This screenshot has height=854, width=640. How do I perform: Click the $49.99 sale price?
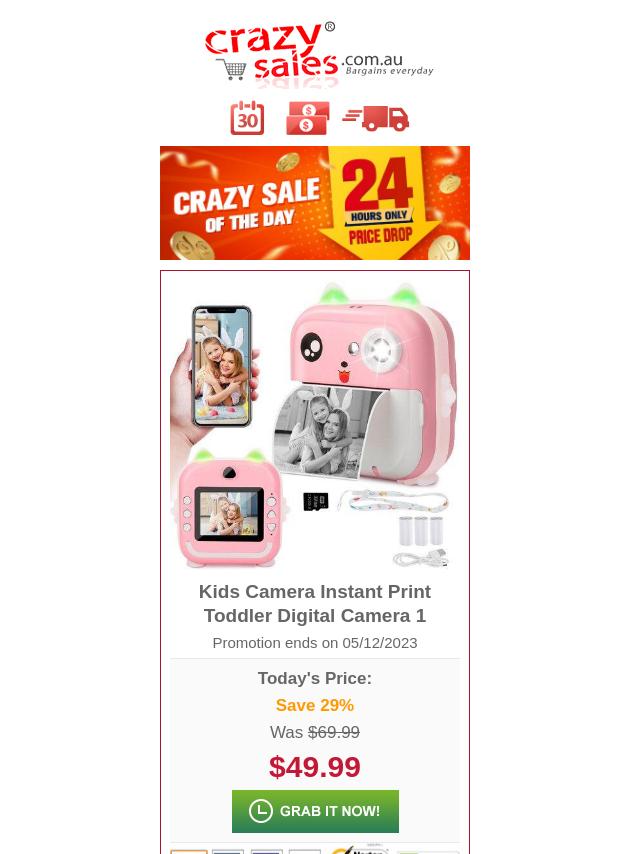coord(315,767)
